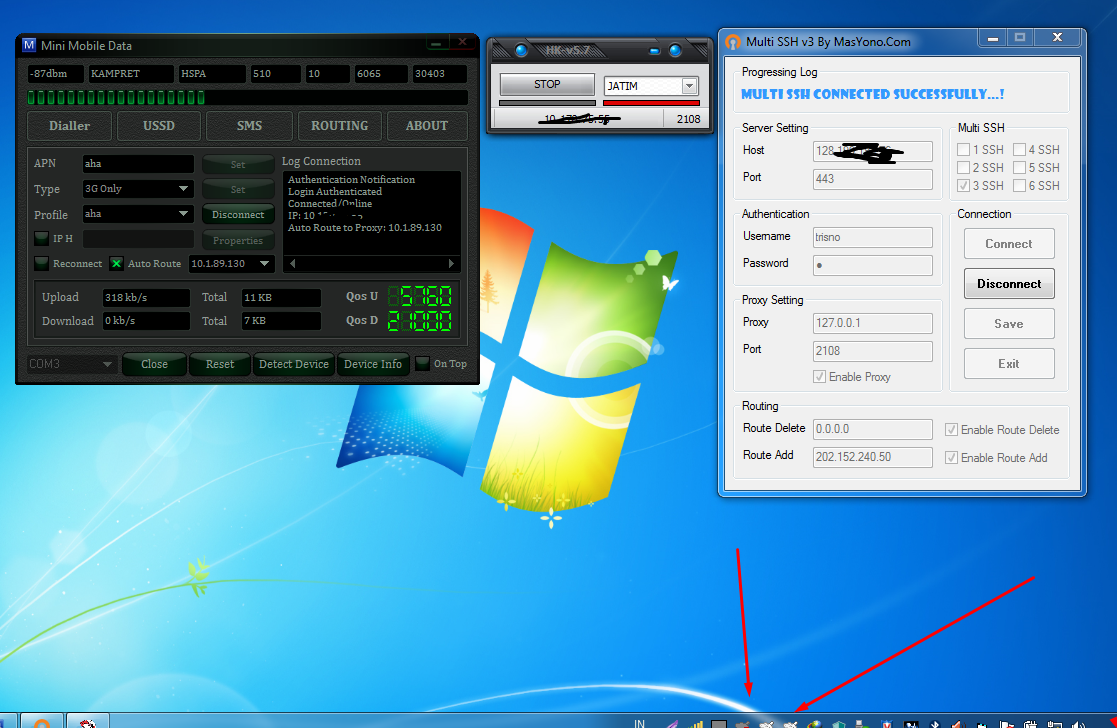Click the speaker volume icon in the tray
1117x728 pixels.
tap(1077, 724)
